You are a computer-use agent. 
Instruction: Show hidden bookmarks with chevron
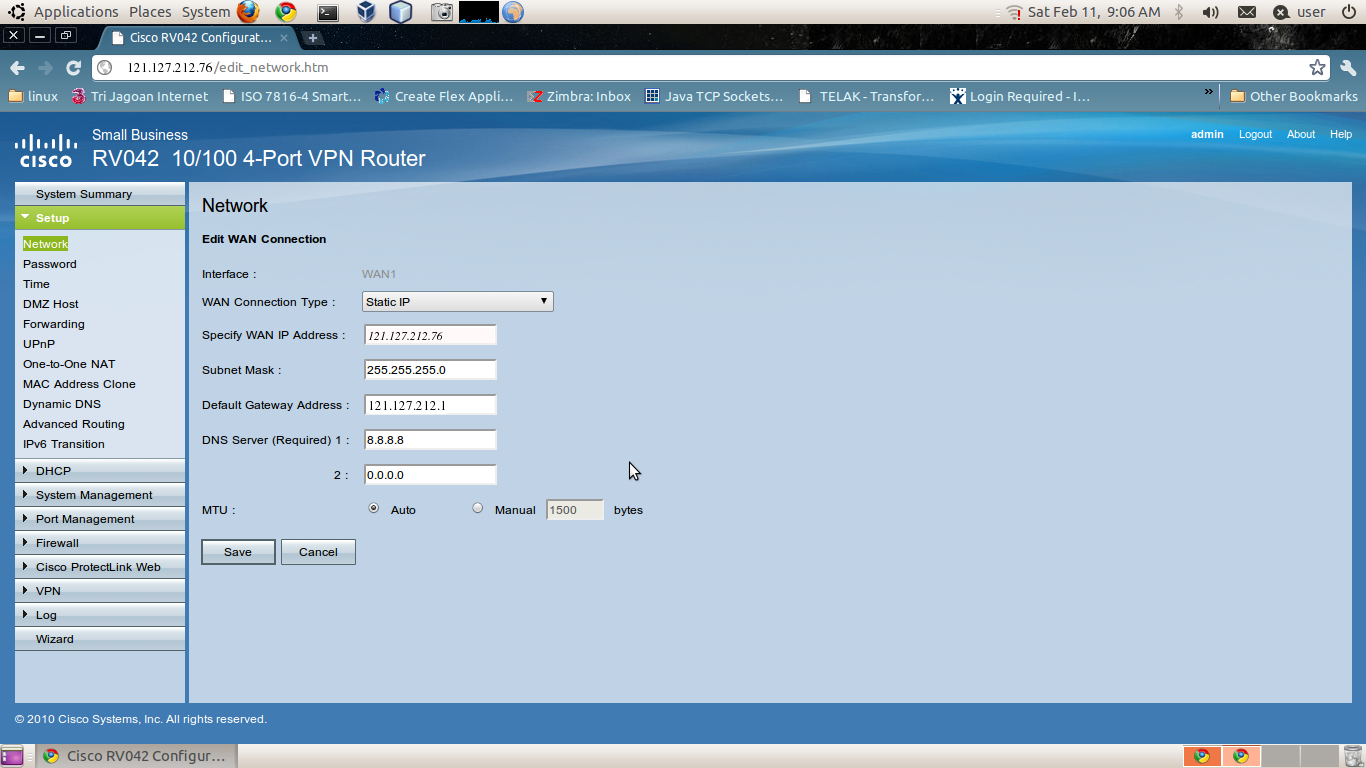[x=1208, y=92]
